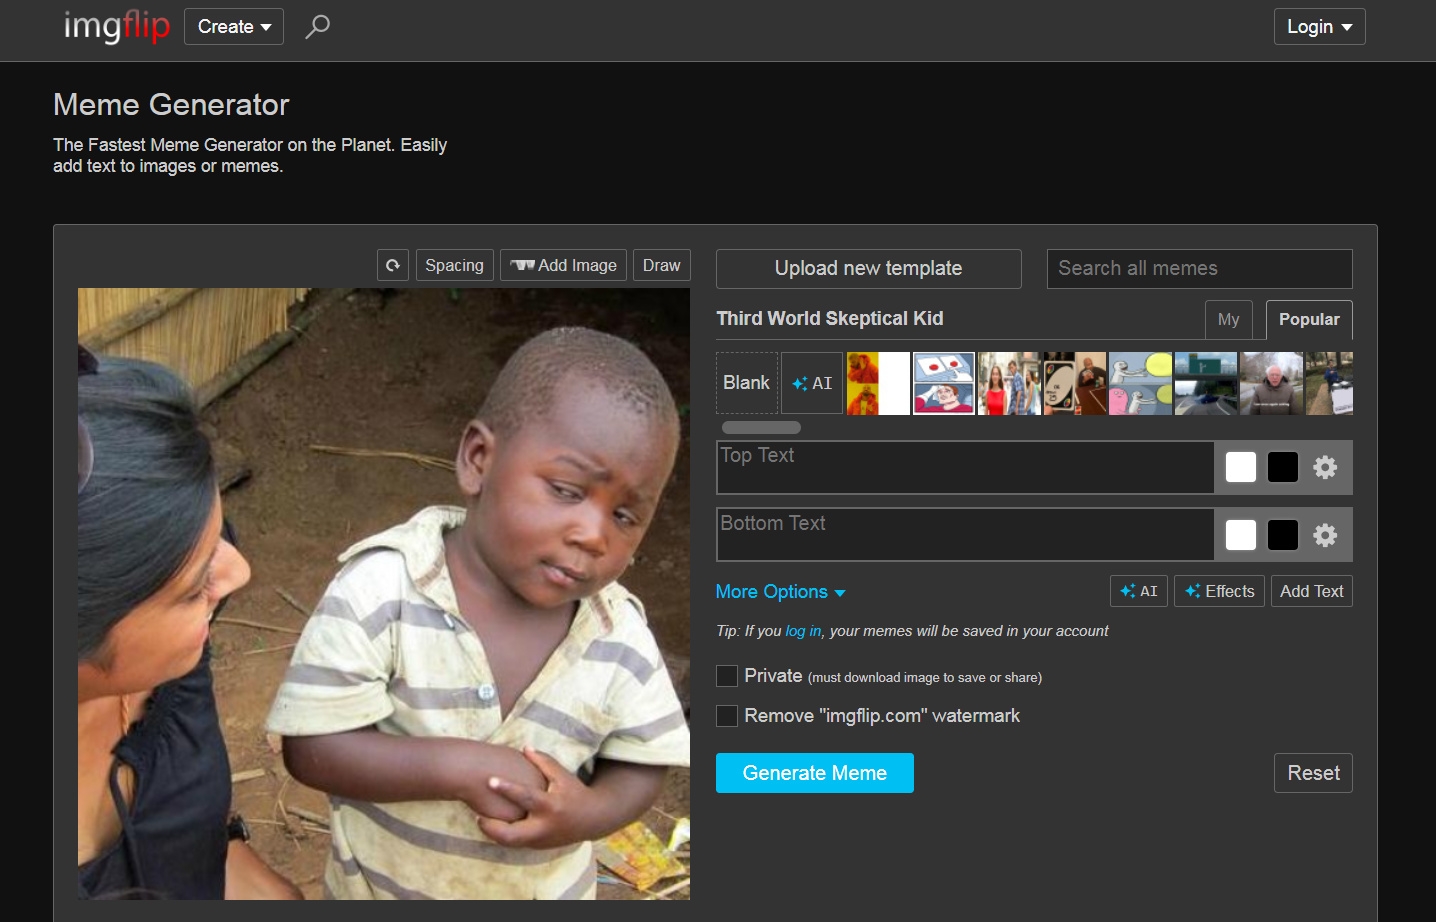1436x922 pixels.
Task: Open the search magnifier icon
Action: pyautogui.click(x=317, y=26)
